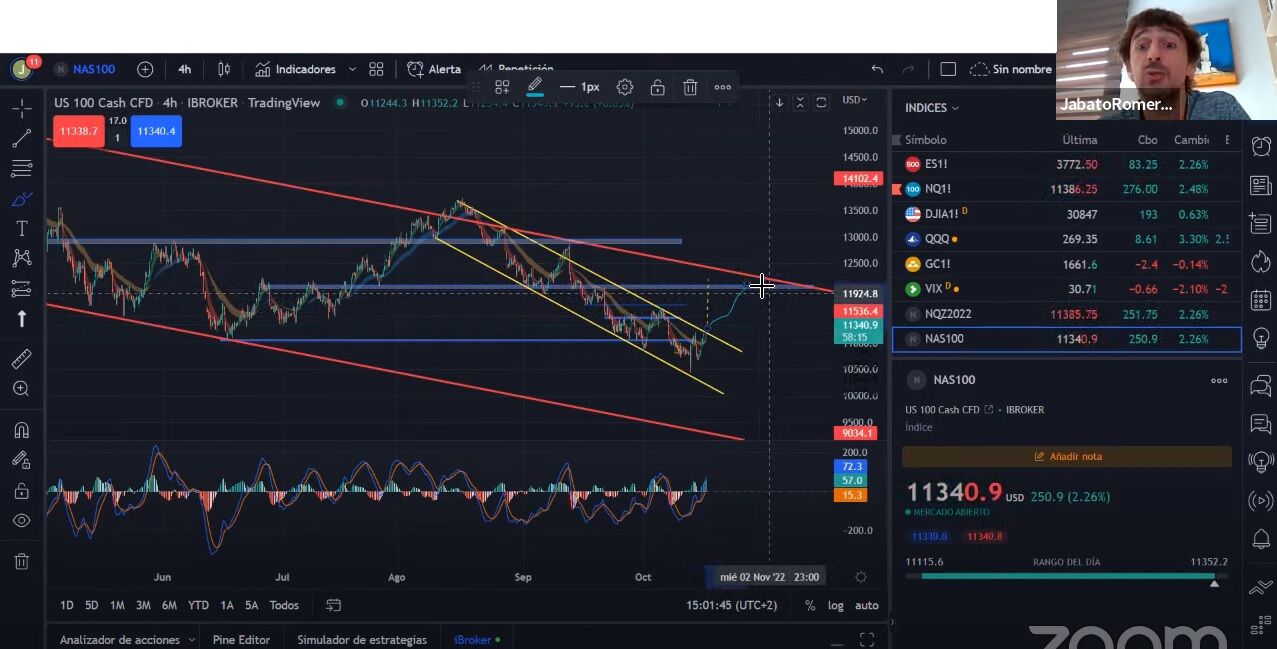The height and width of the screenshot is (649, 1277).
Task: Open the chart layout selector square
Action: pos(948,69)
